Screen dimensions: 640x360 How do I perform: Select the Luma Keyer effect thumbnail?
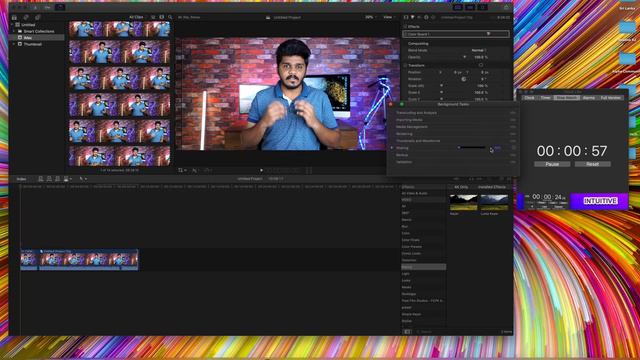(494, 202)
